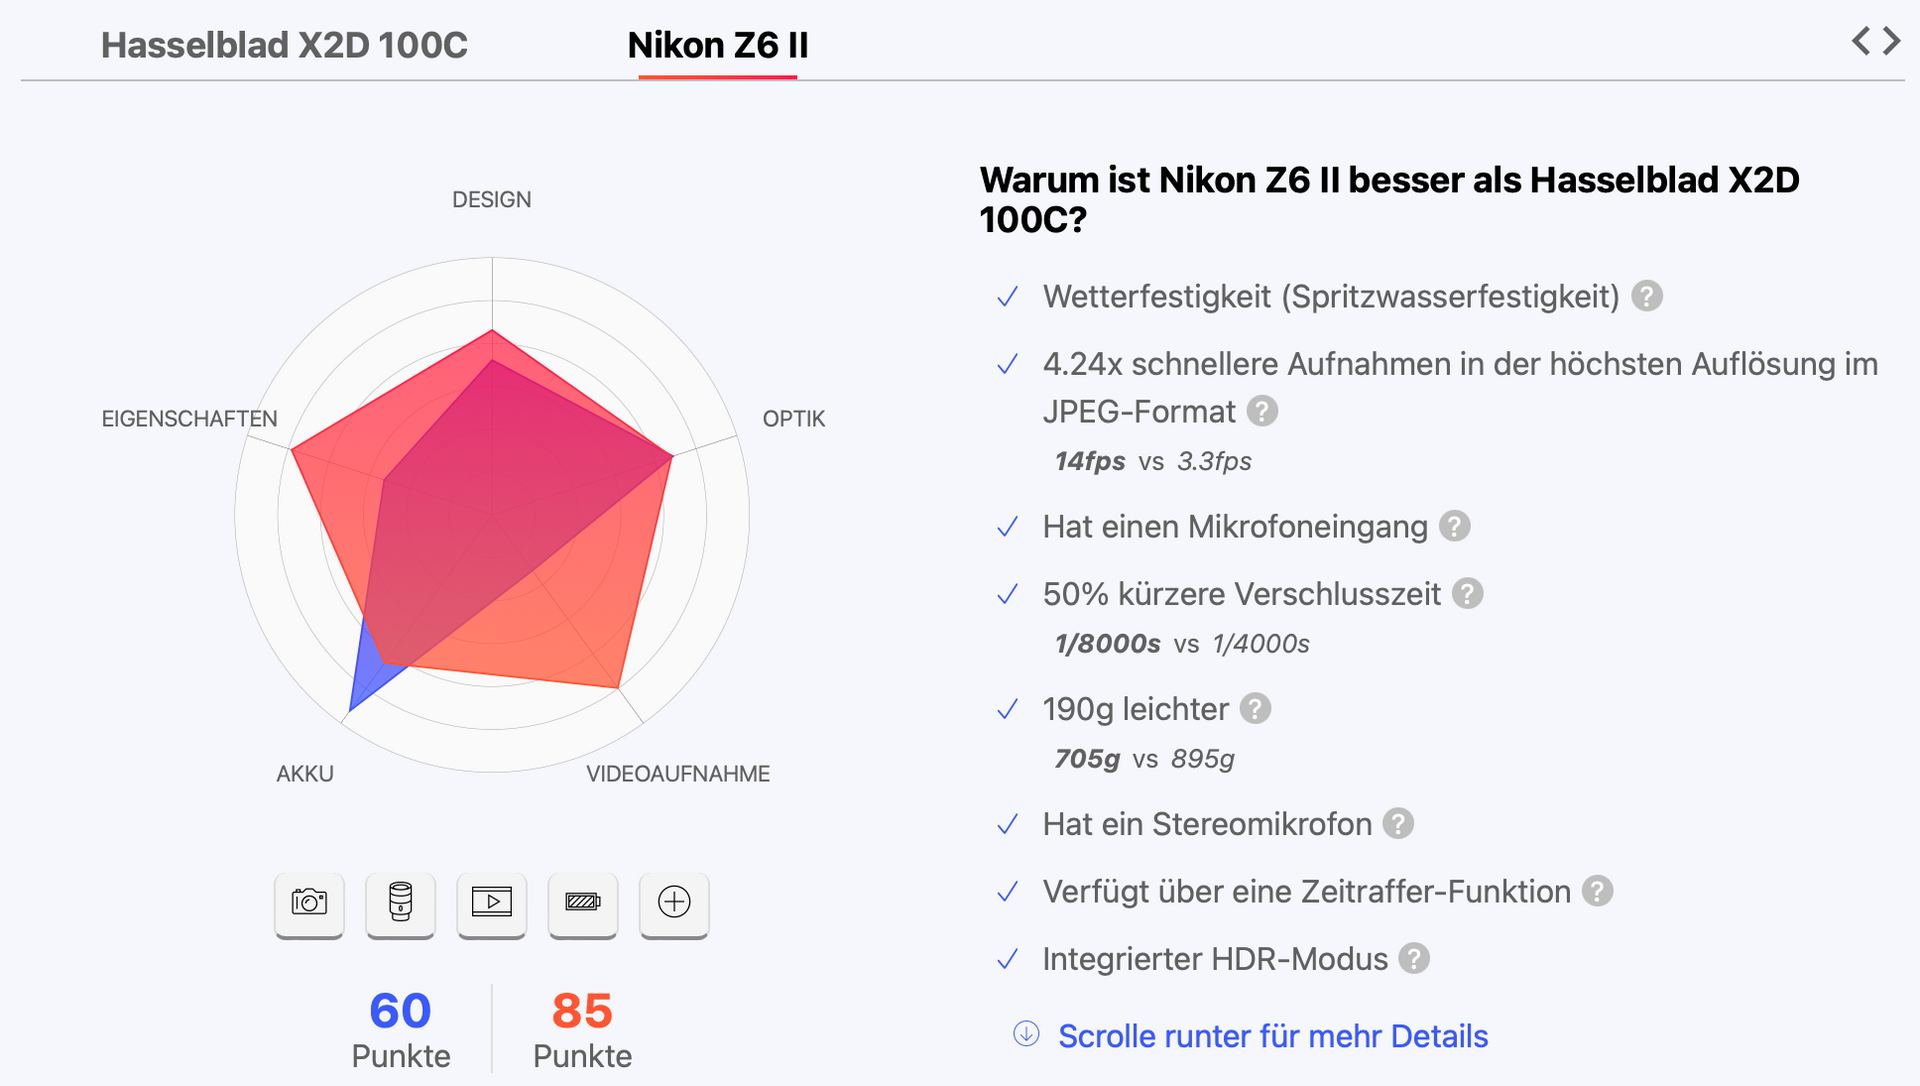Select the camera design category icon
Screen dimensions: 1920x1086
click(x=309, y=903)
